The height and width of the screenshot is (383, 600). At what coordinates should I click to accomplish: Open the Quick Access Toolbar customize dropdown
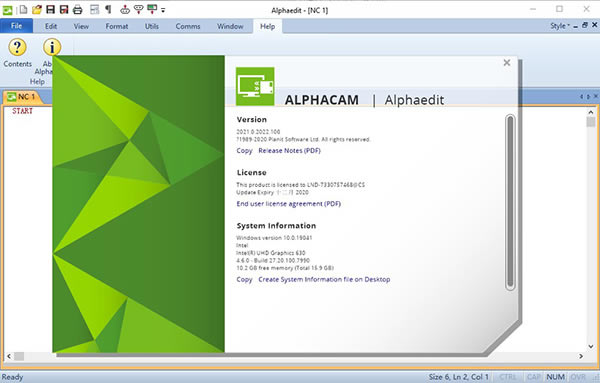(163, 10)
